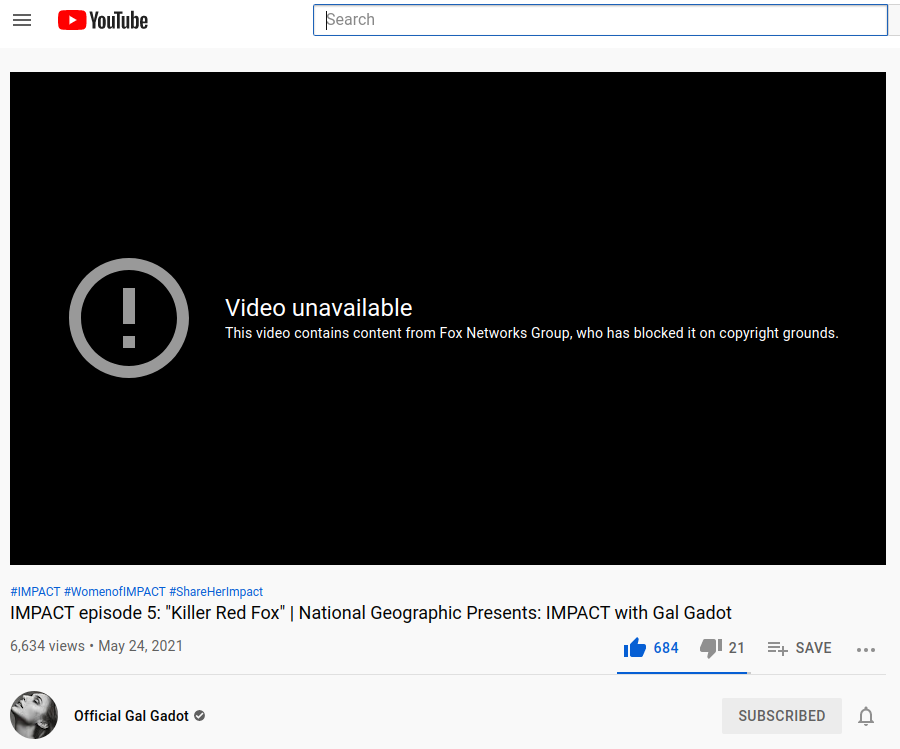Click the #IMPACT hashtag link

[35, 592]
